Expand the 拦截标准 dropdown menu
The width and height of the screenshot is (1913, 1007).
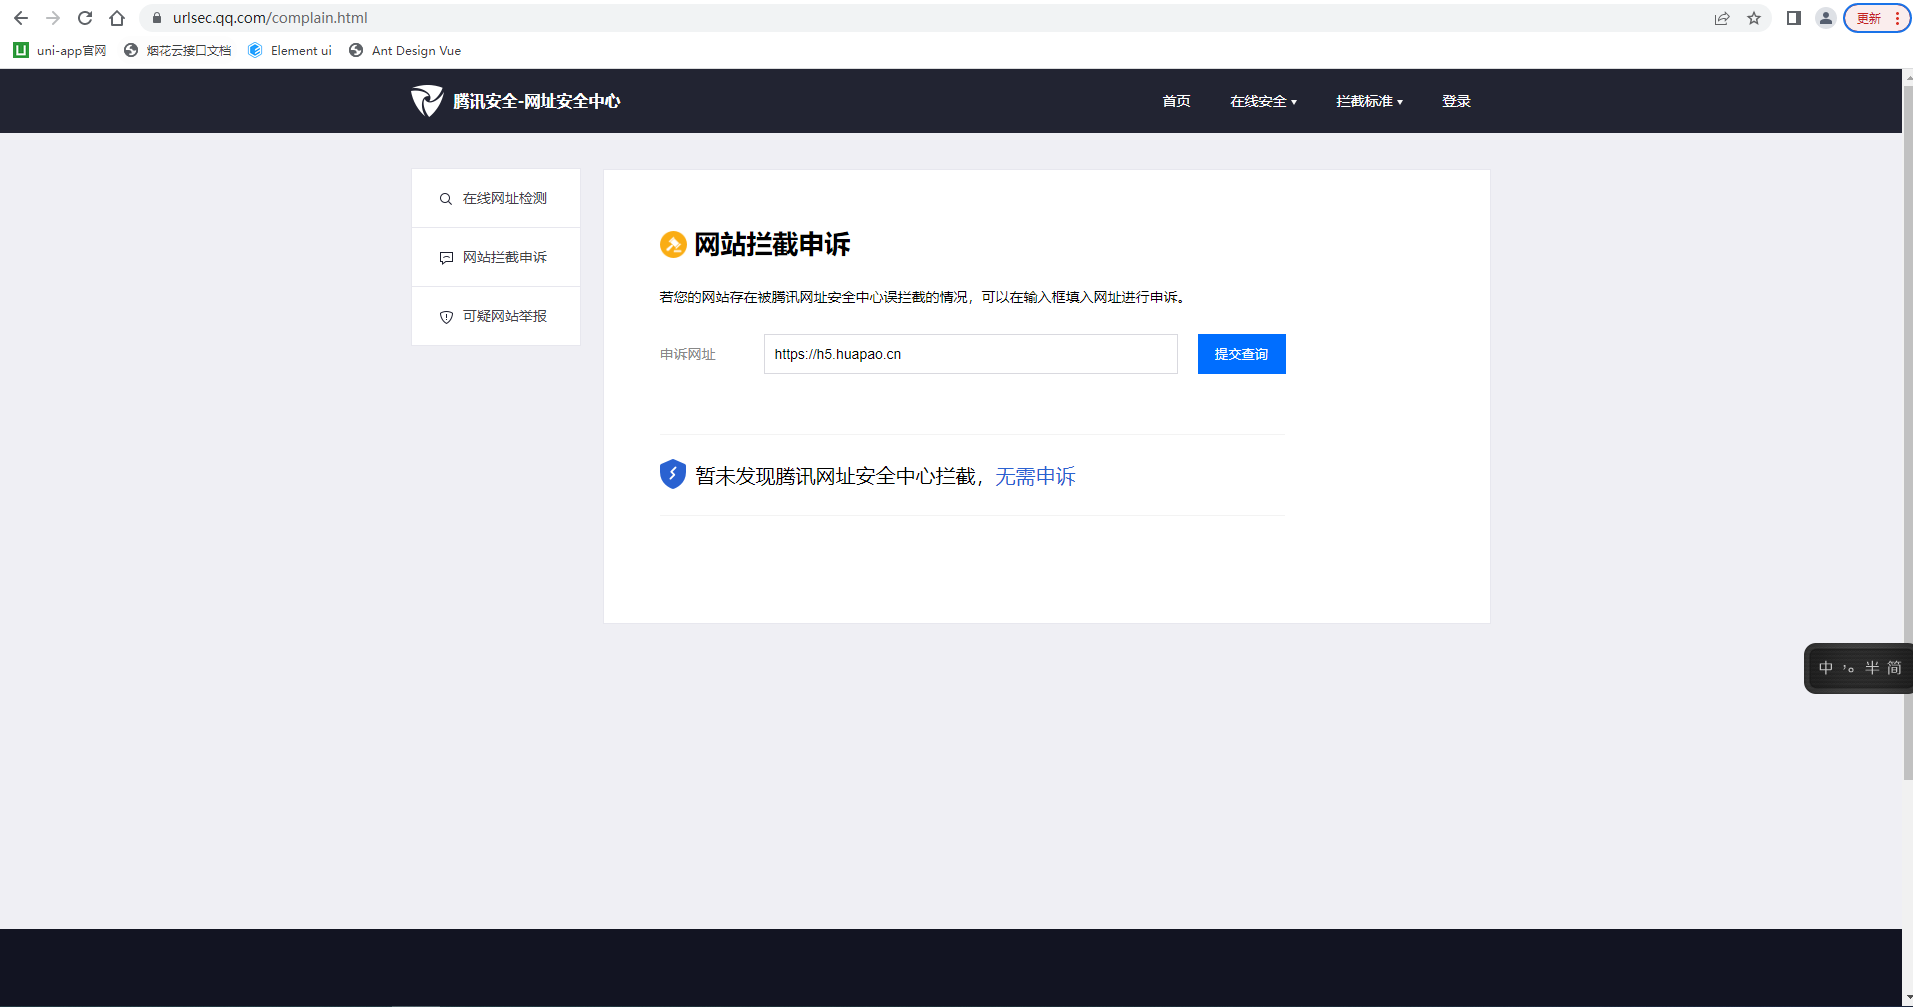click(x=1369, y=101)
